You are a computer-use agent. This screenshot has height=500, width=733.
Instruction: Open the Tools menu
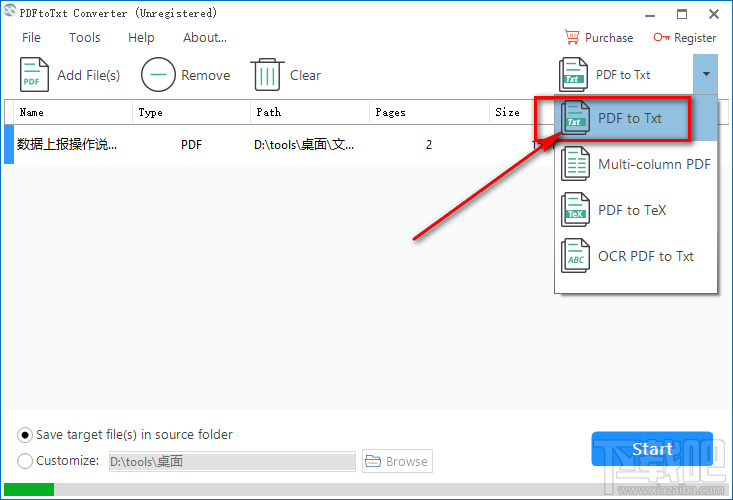pyautogui.click(x=85, y=37)
